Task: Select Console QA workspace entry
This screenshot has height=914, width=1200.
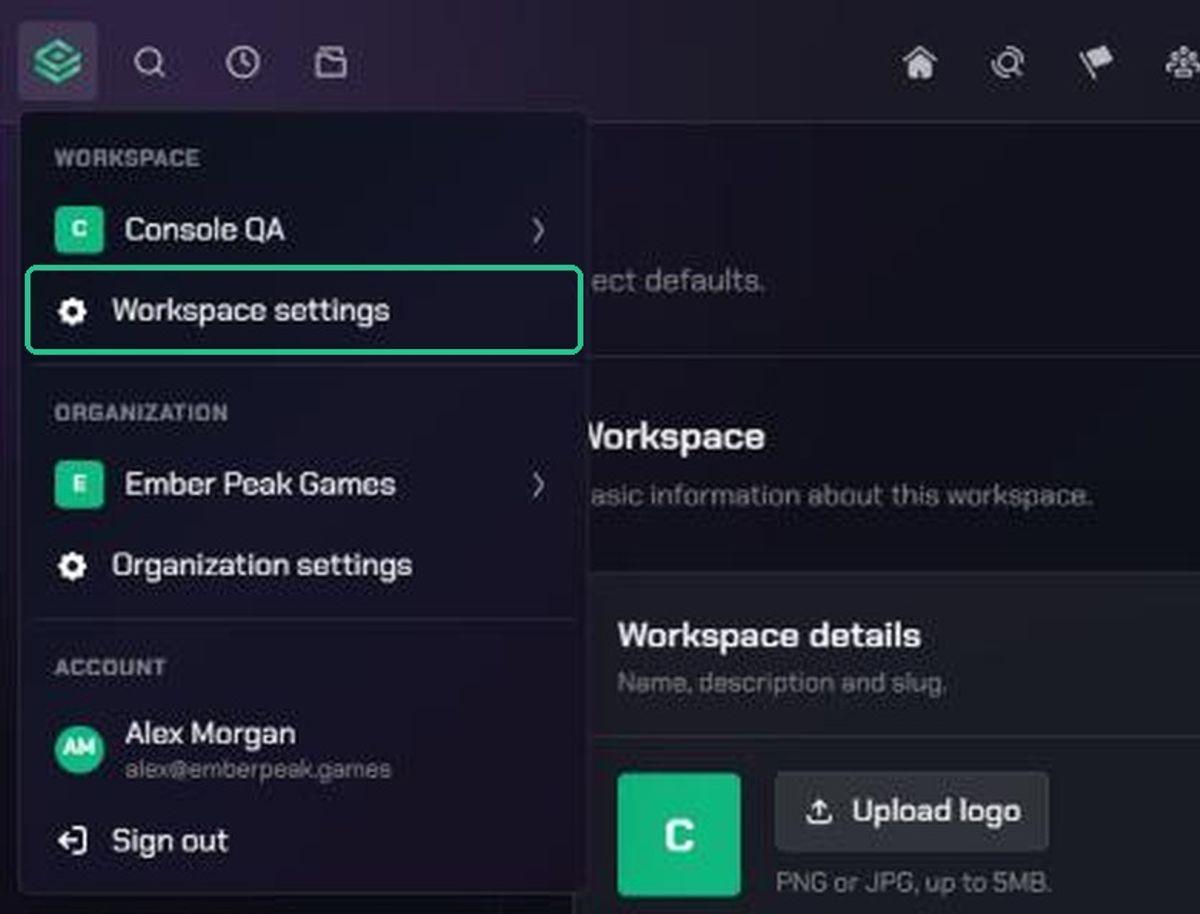Action: tap(303, 230)
